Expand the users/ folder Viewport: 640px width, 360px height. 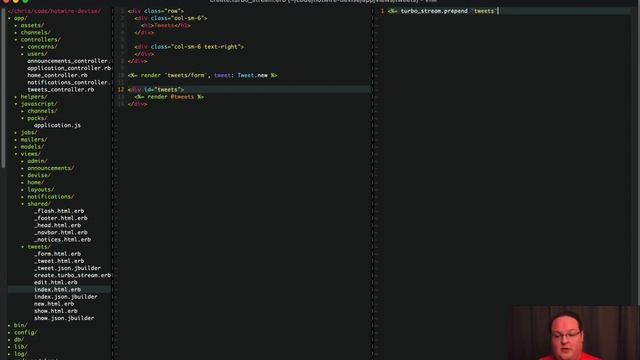point(37,54)
